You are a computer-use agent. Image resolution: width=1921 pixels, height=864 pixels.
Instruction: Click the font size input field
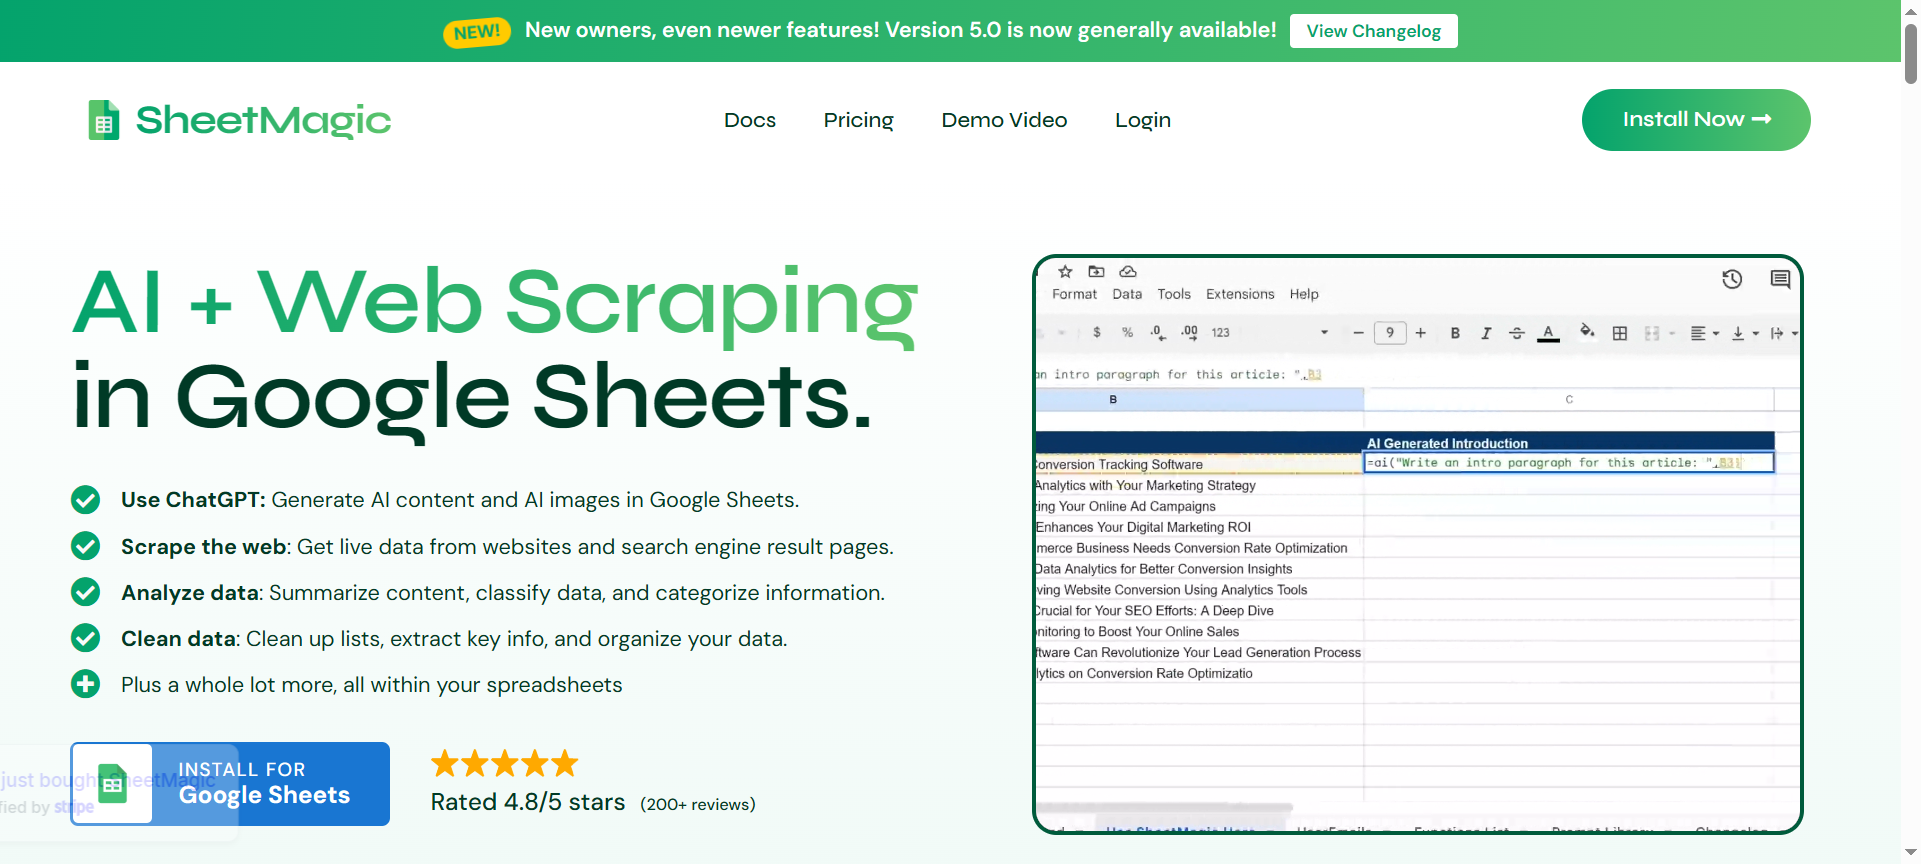[1390, 333]
